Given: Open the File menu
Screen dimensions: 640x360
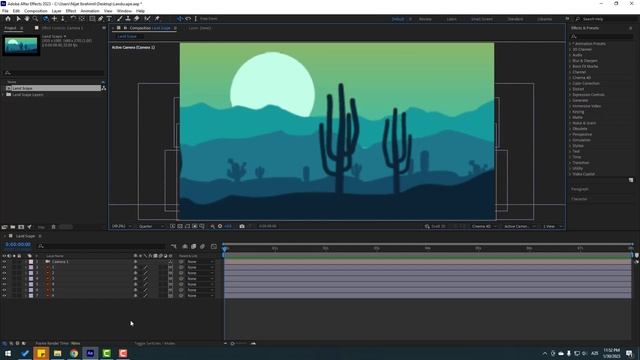Looking at the screenshot, I should (x=5, y=11).
